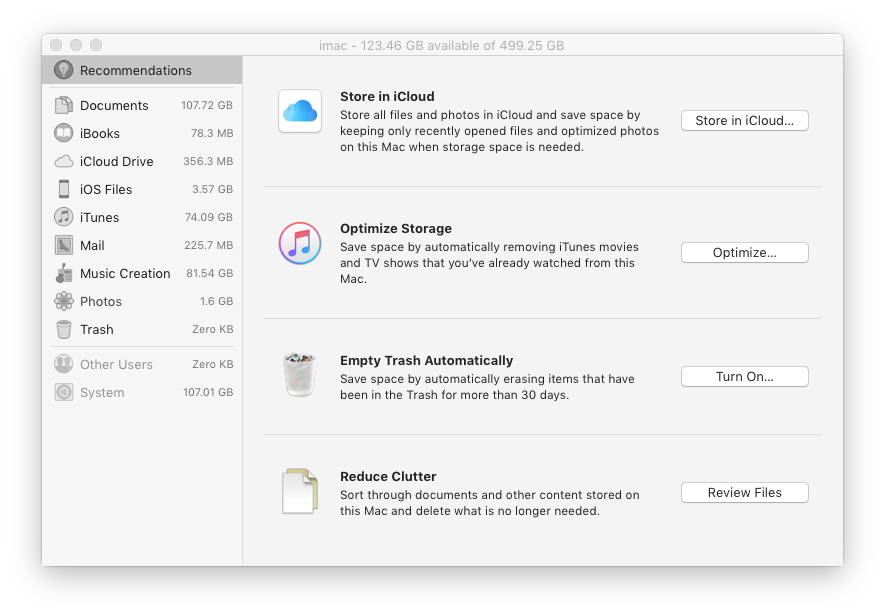Select the Documents category label
This screenshot has height=616, width=885.
click(x=114, y=106)
